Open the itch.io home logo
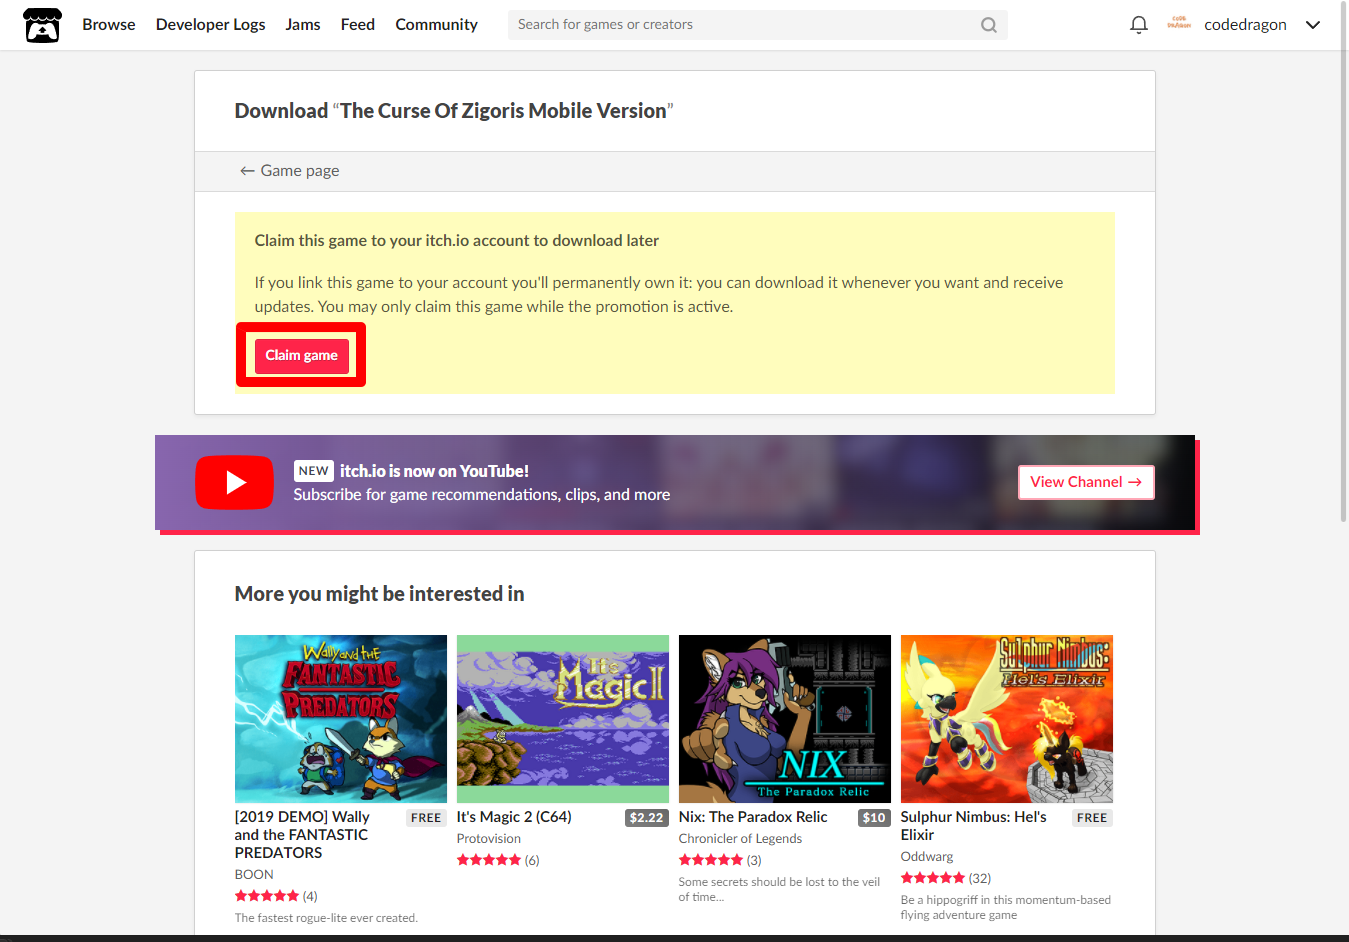 pyautogui.click(x=42, y=25)
